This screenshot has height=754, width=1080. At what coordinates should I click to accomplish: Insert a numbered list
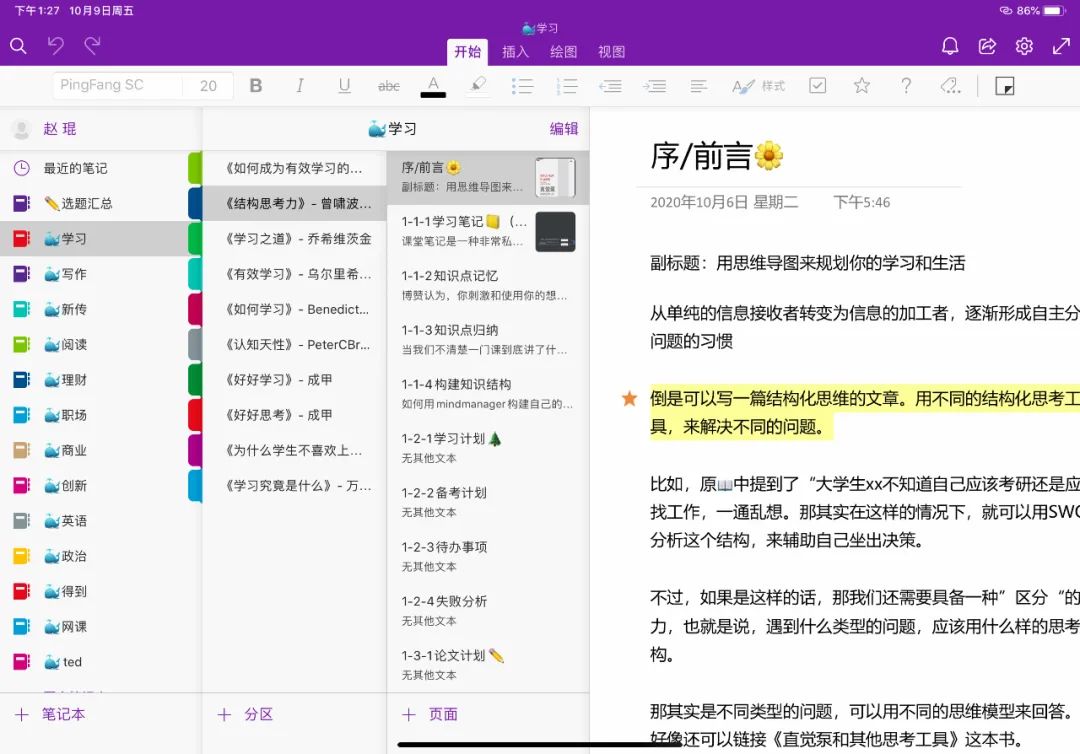[566, 86]
